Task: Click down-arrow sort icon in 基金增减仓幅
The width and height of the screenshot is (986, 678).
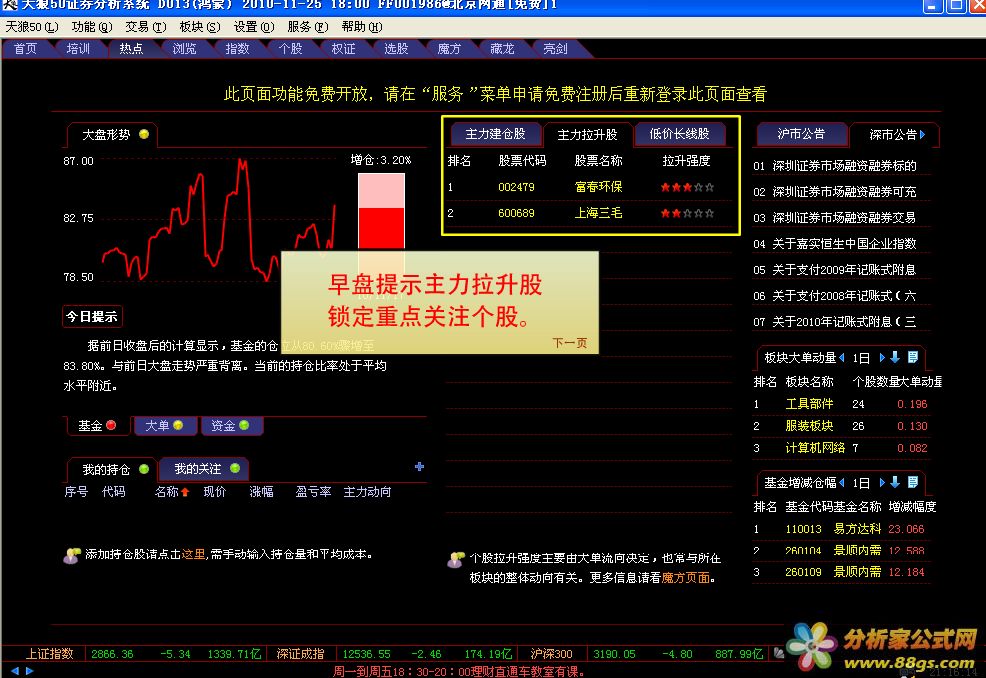Action: (x=895, y=482)
